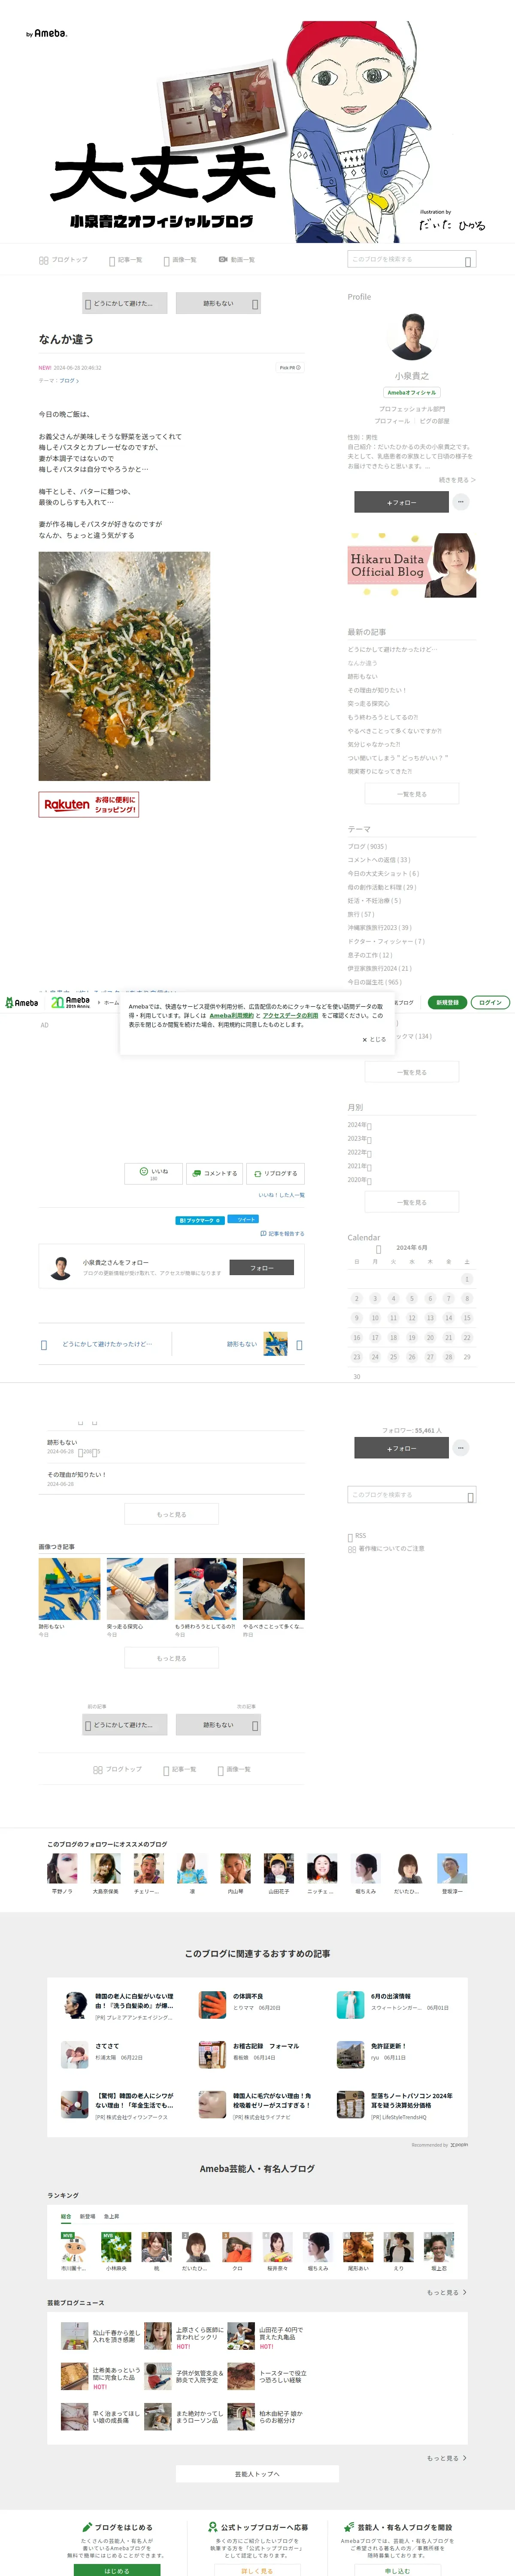Click the 公式トップブロガーへ応募 heading icon
515x2576 pixels.
click(212, 2526)
